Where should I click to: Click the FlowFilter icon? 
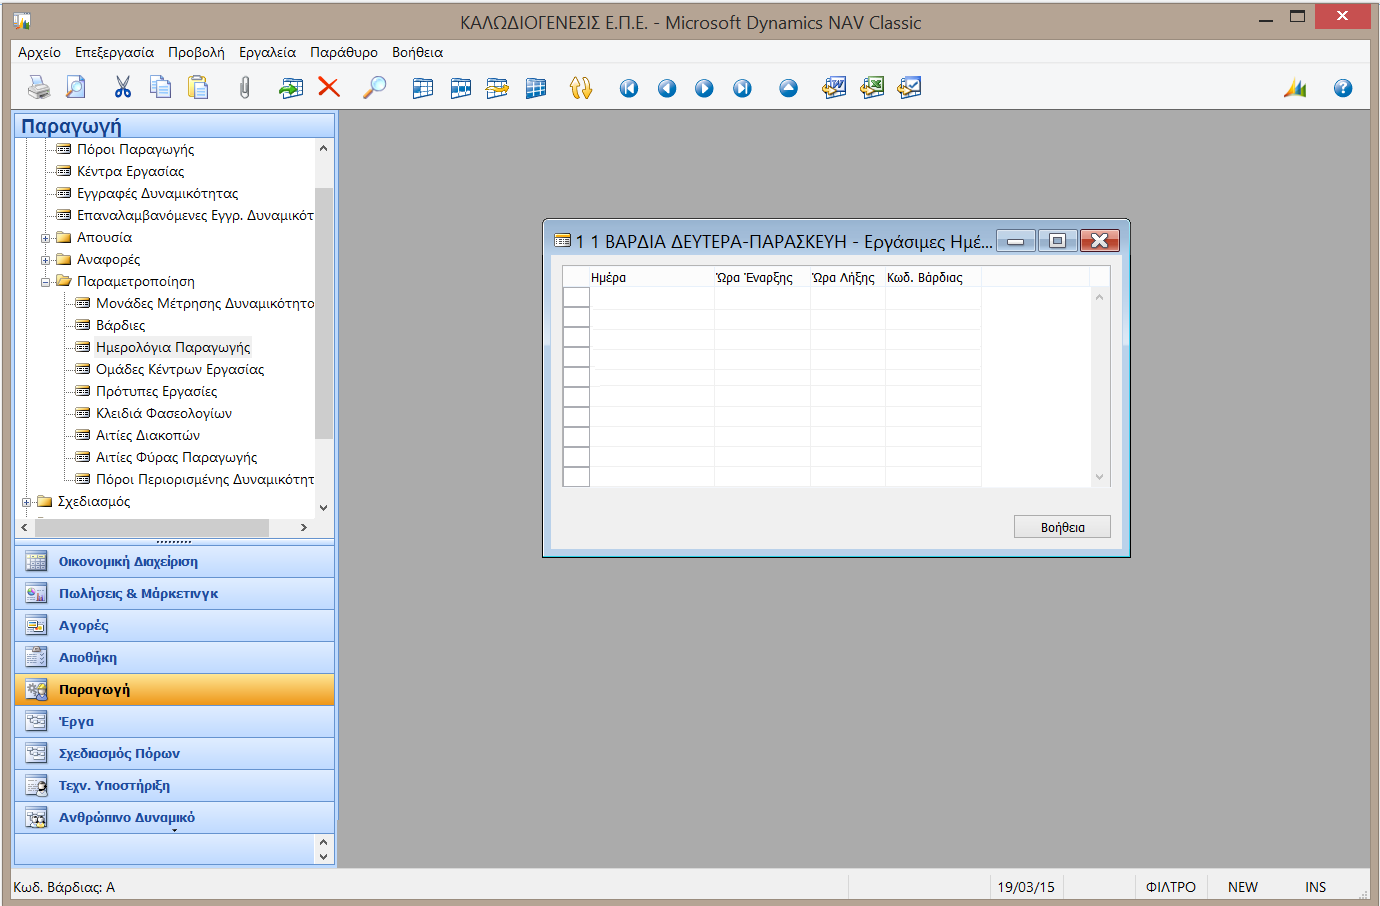click(497, 88)
